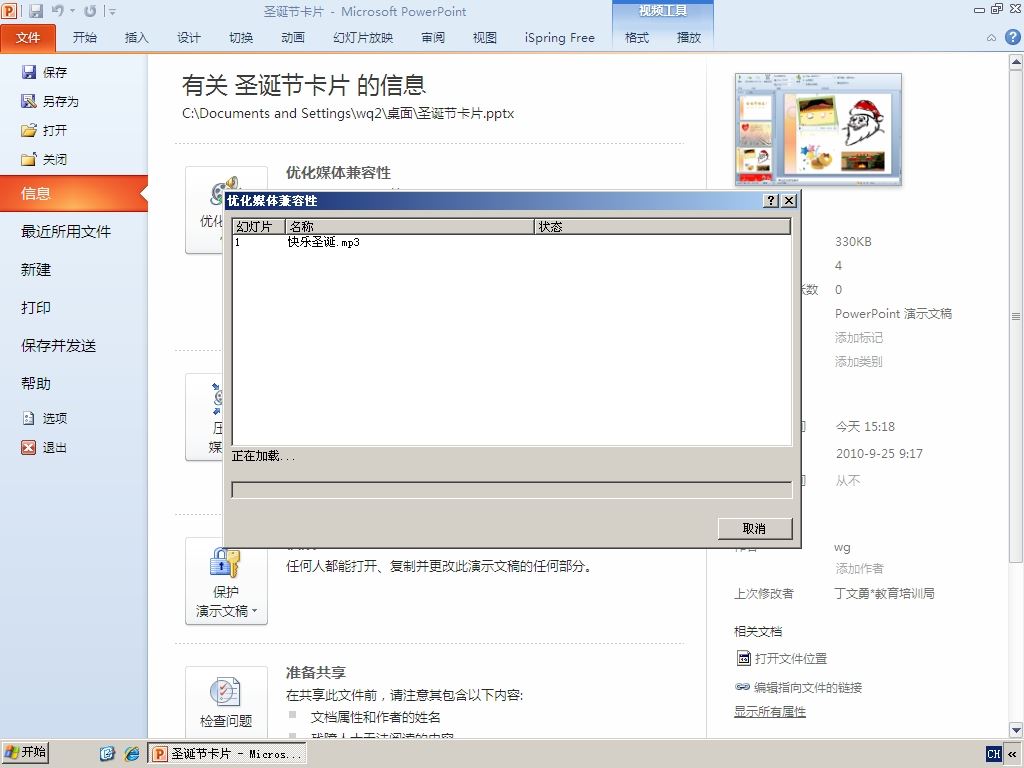Viewport: 1024px width, 768px height.
Task: Click the Redo icon in title bar
Action: (90, 10)
